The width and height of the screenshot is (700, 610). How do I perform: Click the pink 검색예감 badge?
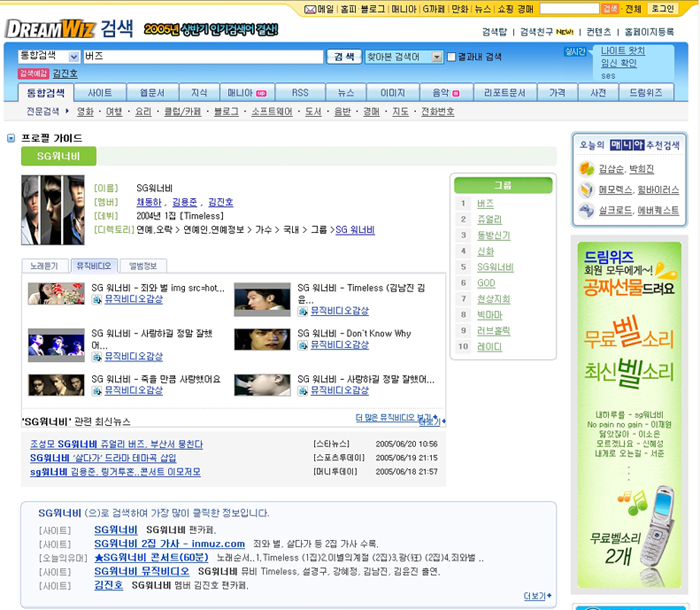33,73
